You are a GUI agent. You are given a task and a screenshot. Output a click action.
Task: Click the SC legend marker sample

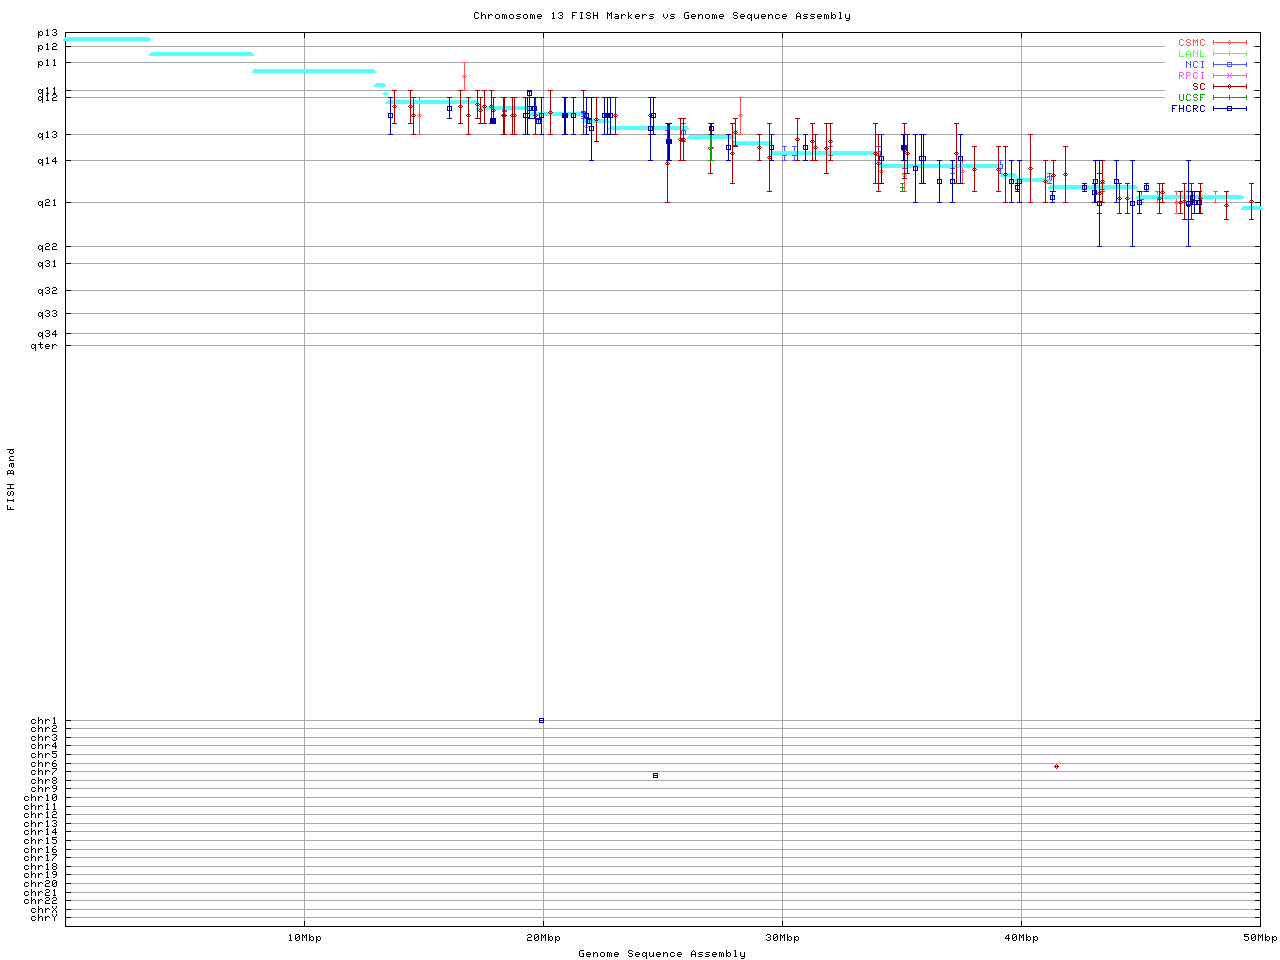pos(1229,87)
